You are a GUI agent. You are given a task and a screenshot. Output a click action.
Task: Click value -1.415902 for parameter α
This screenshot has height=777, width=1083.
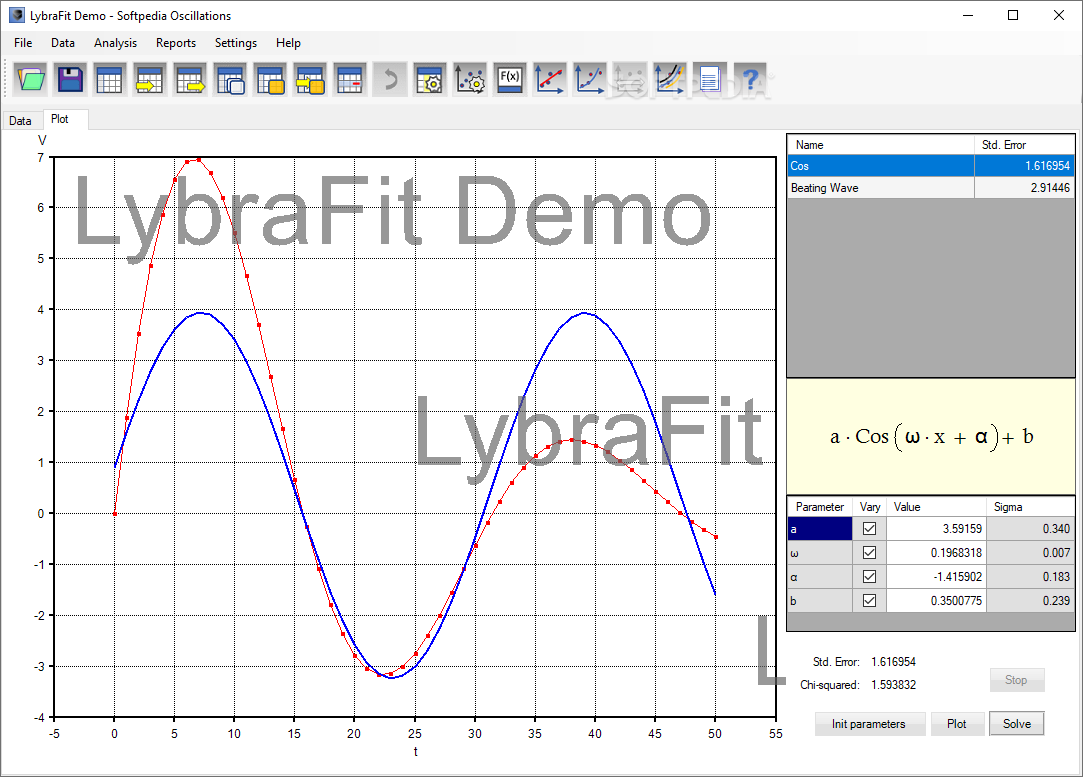coord(936,576)
